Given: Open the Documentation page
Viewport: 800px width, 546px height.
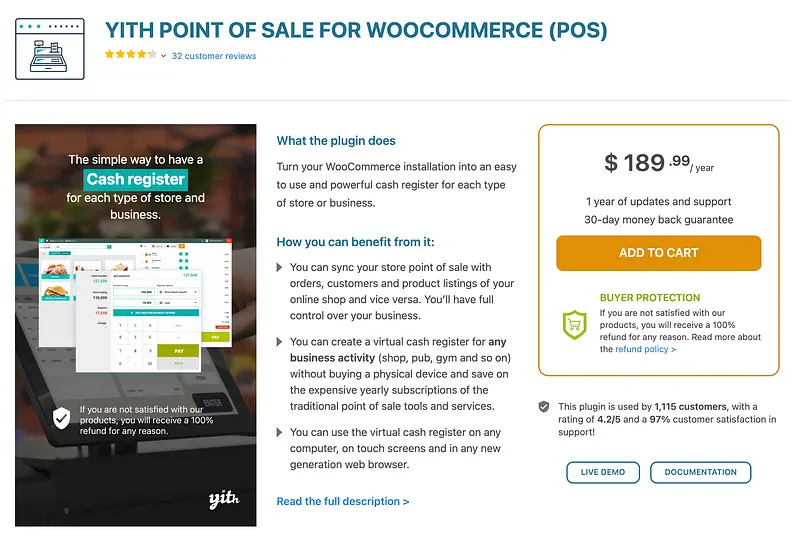Looking at the screenshot, I should [700, 472].
